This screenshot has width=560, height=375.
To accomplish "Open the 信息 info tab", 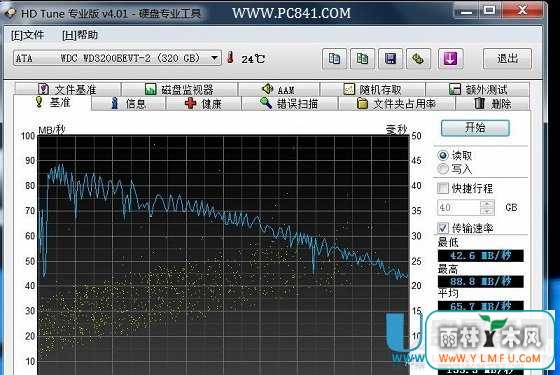I will 129,104.
